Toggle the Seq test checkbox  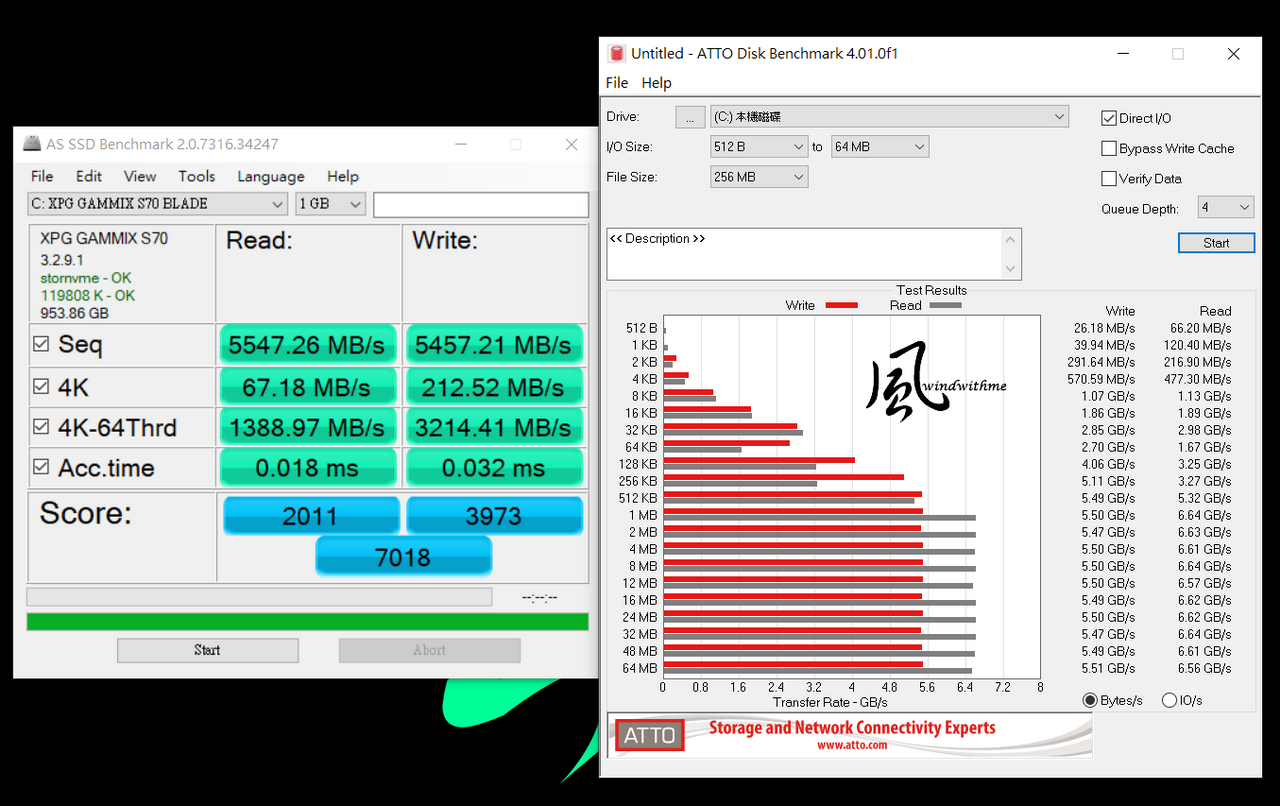coord(41,344)
